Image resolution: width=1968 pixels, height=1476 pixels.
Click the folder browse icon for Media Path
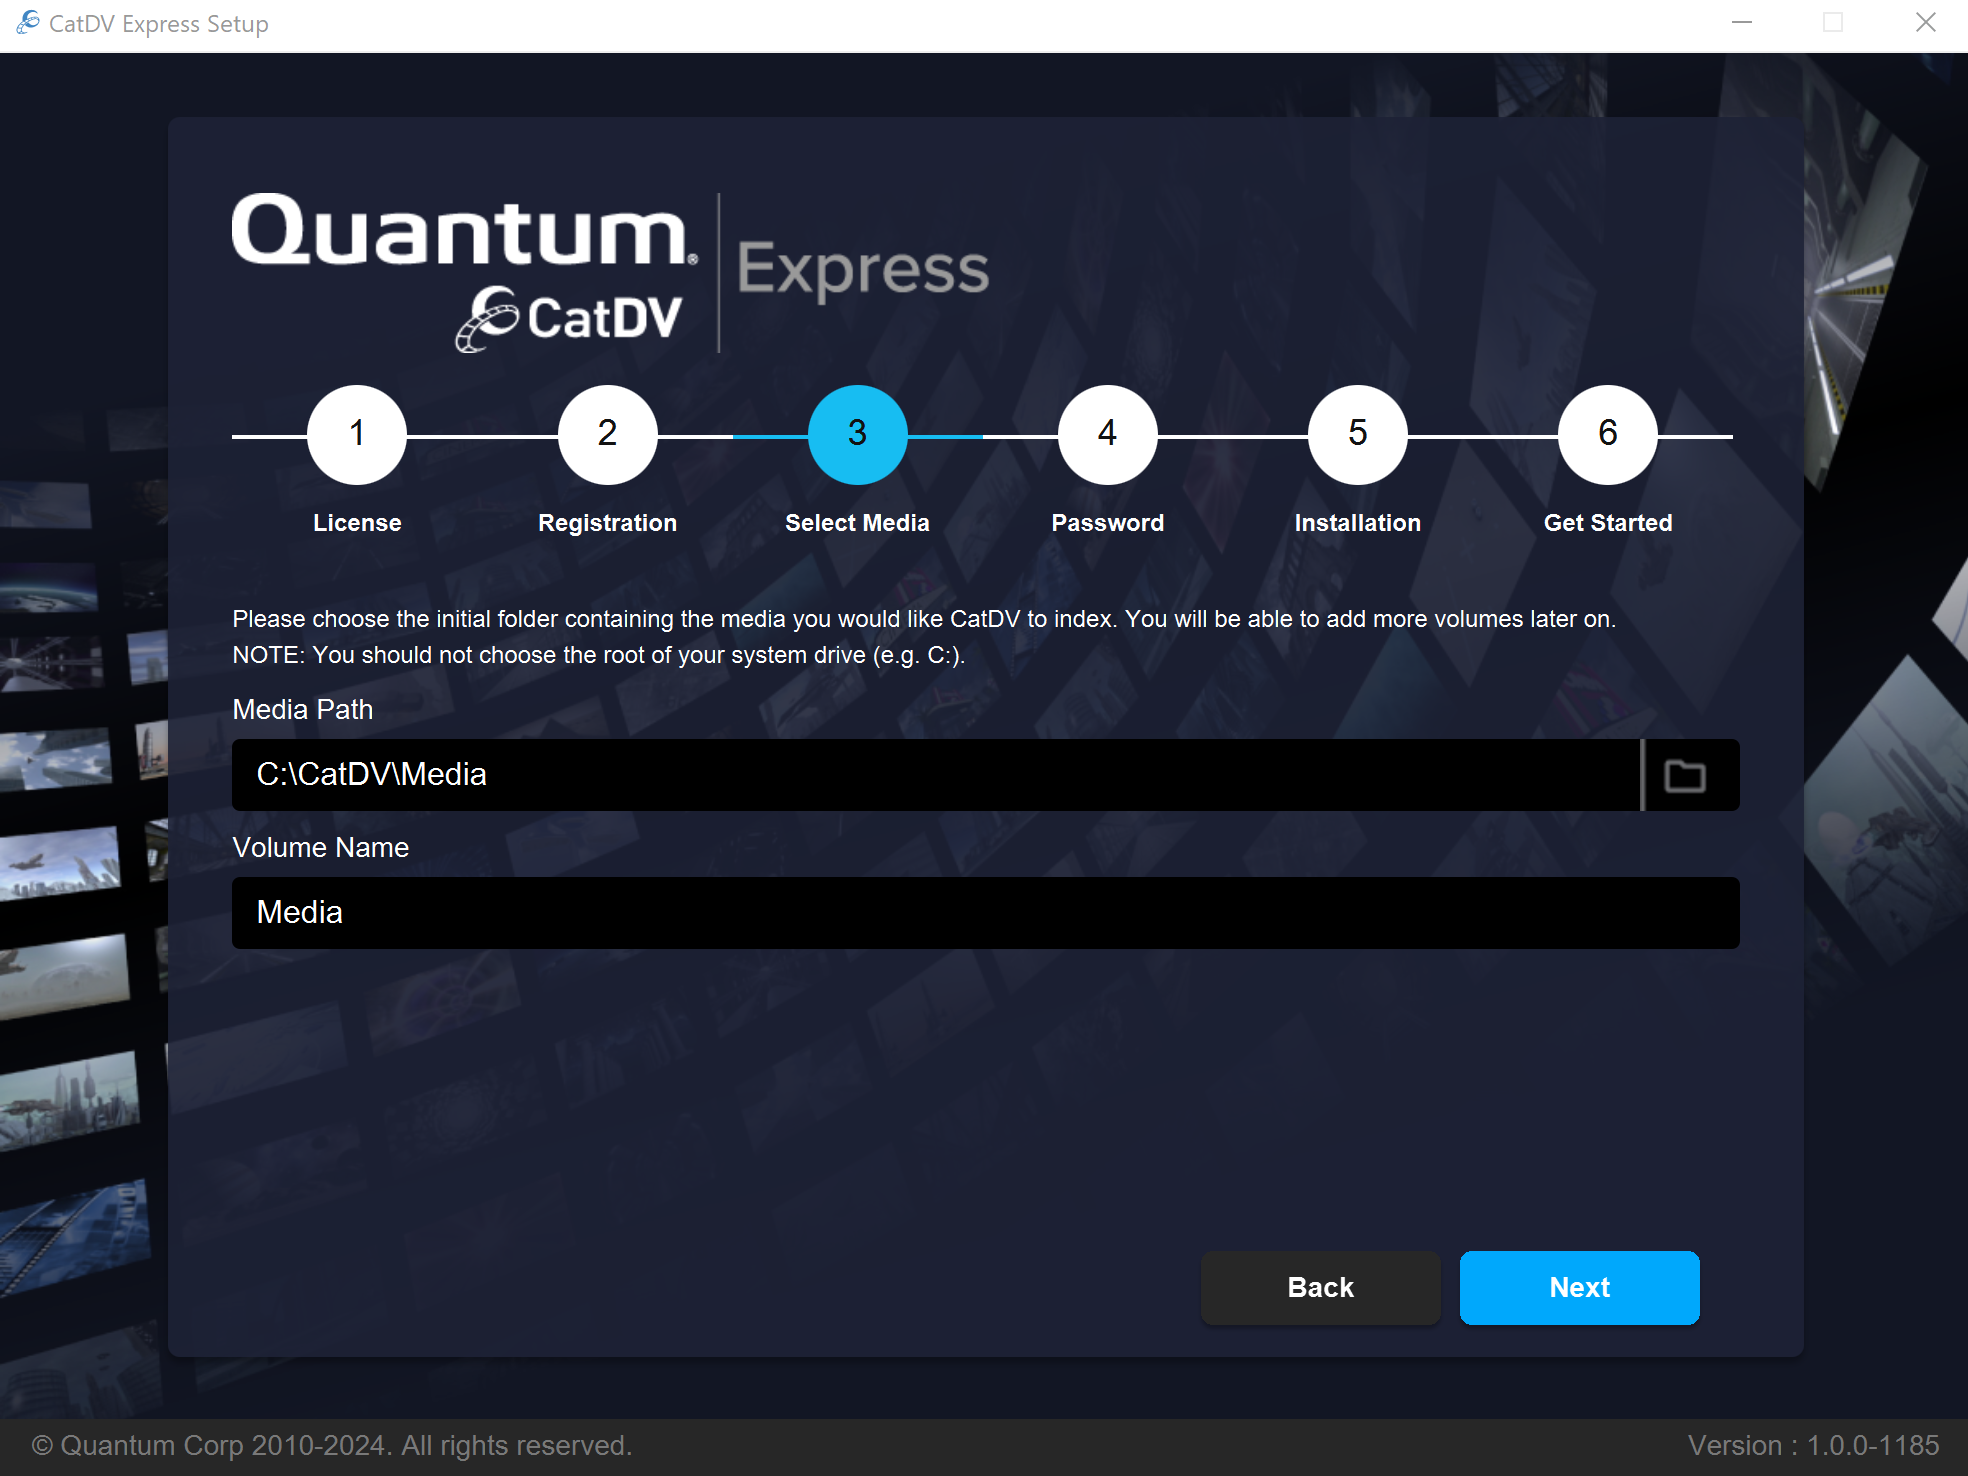[1686, 775]
